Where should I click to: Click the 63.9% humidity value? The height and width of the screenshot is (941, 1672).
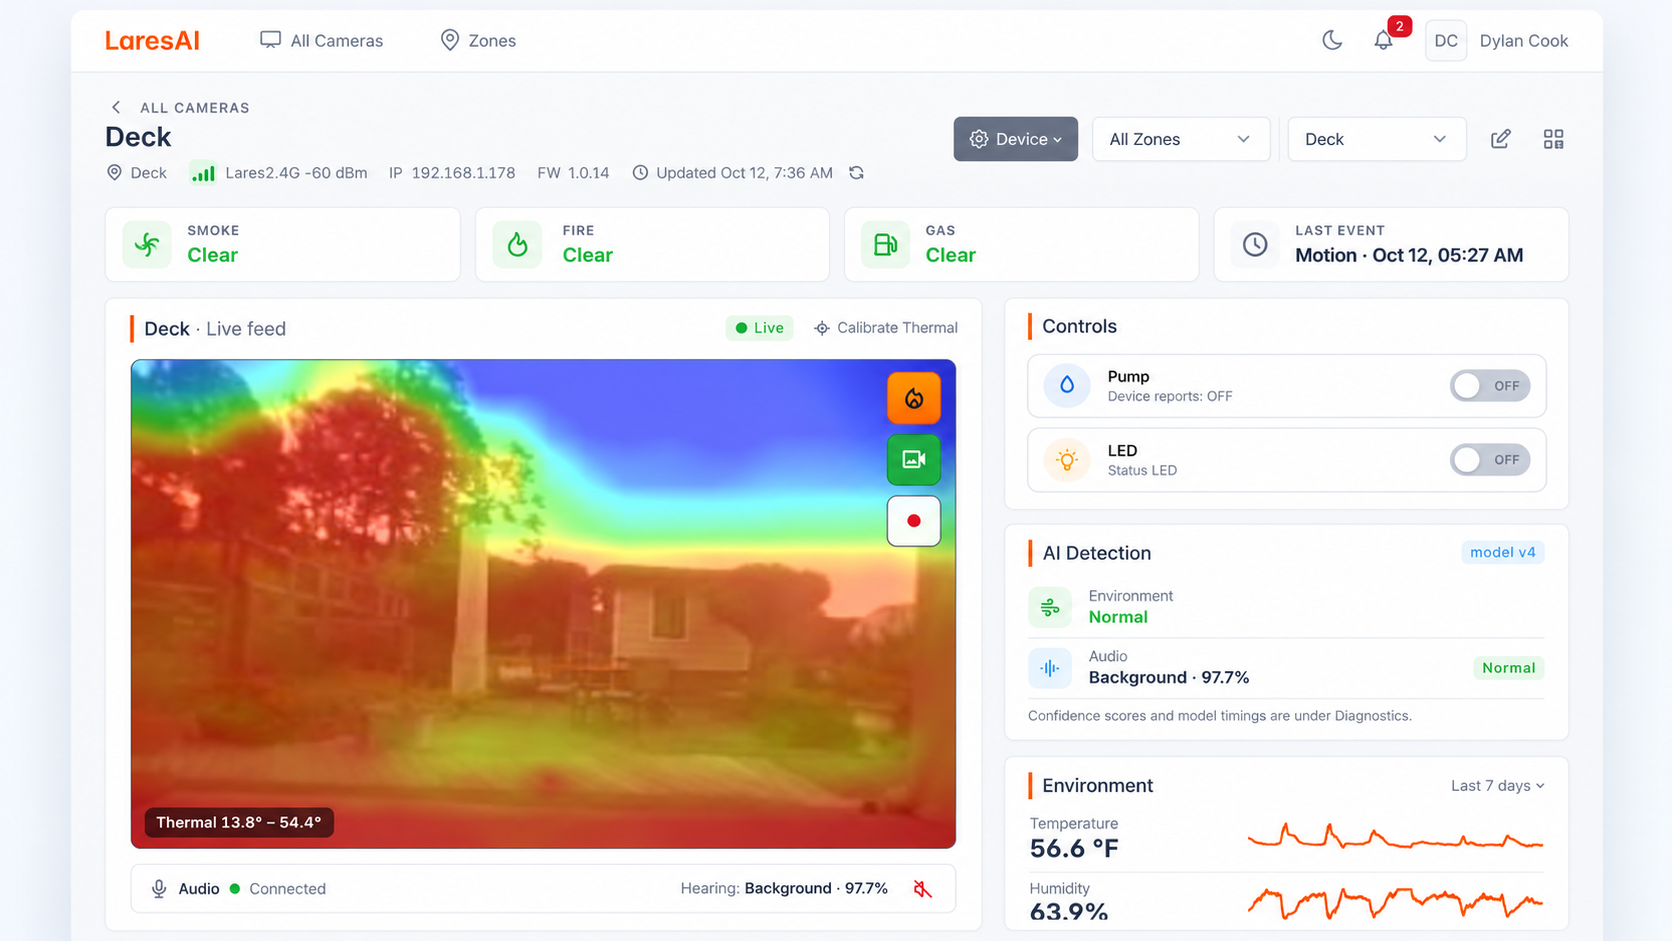click(x=1069, y=912)
